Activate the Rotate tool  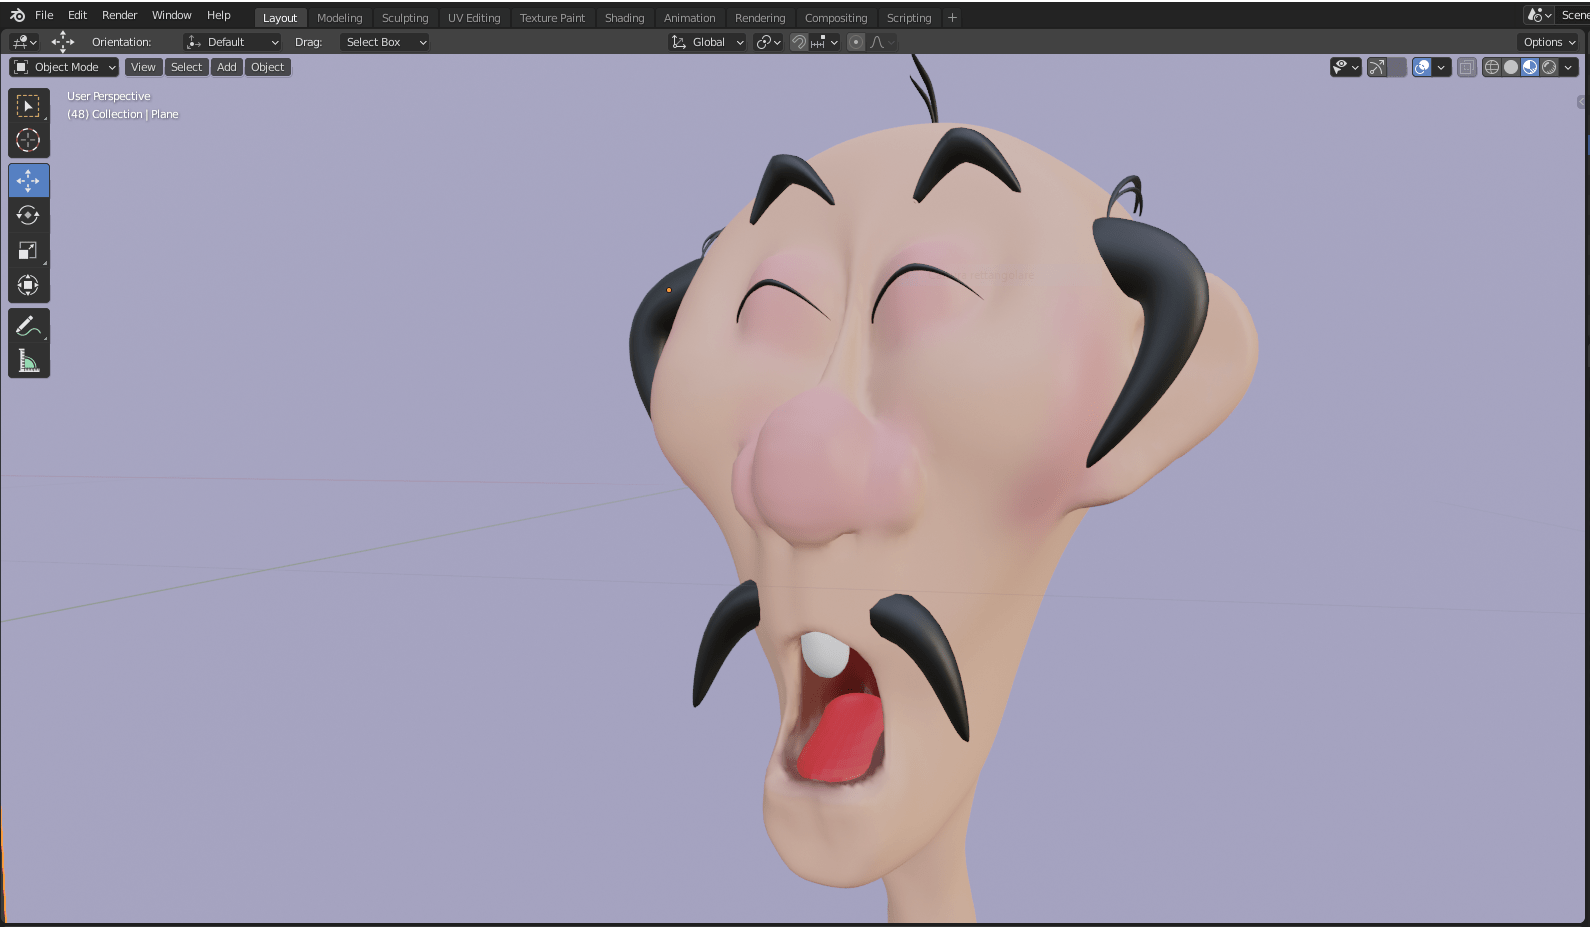tap(28, 216)
